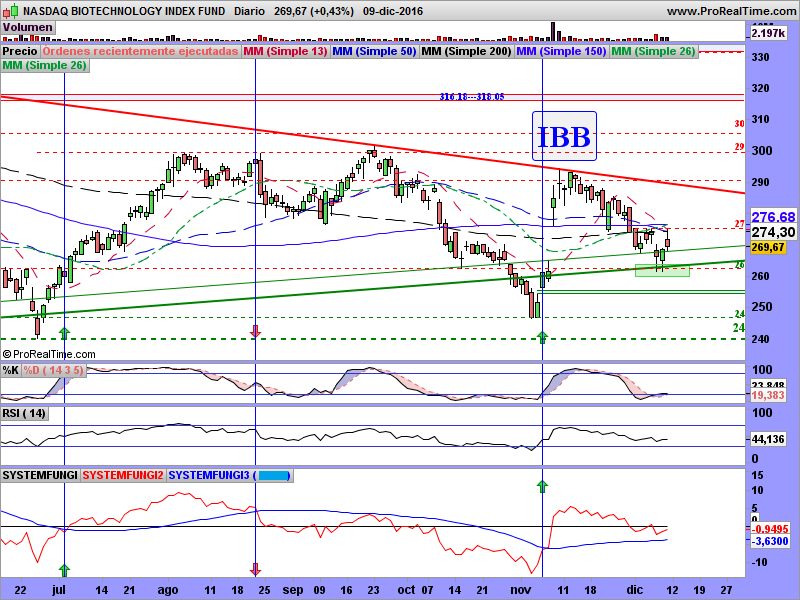Click the 300 price axis label

pos(760,151)
